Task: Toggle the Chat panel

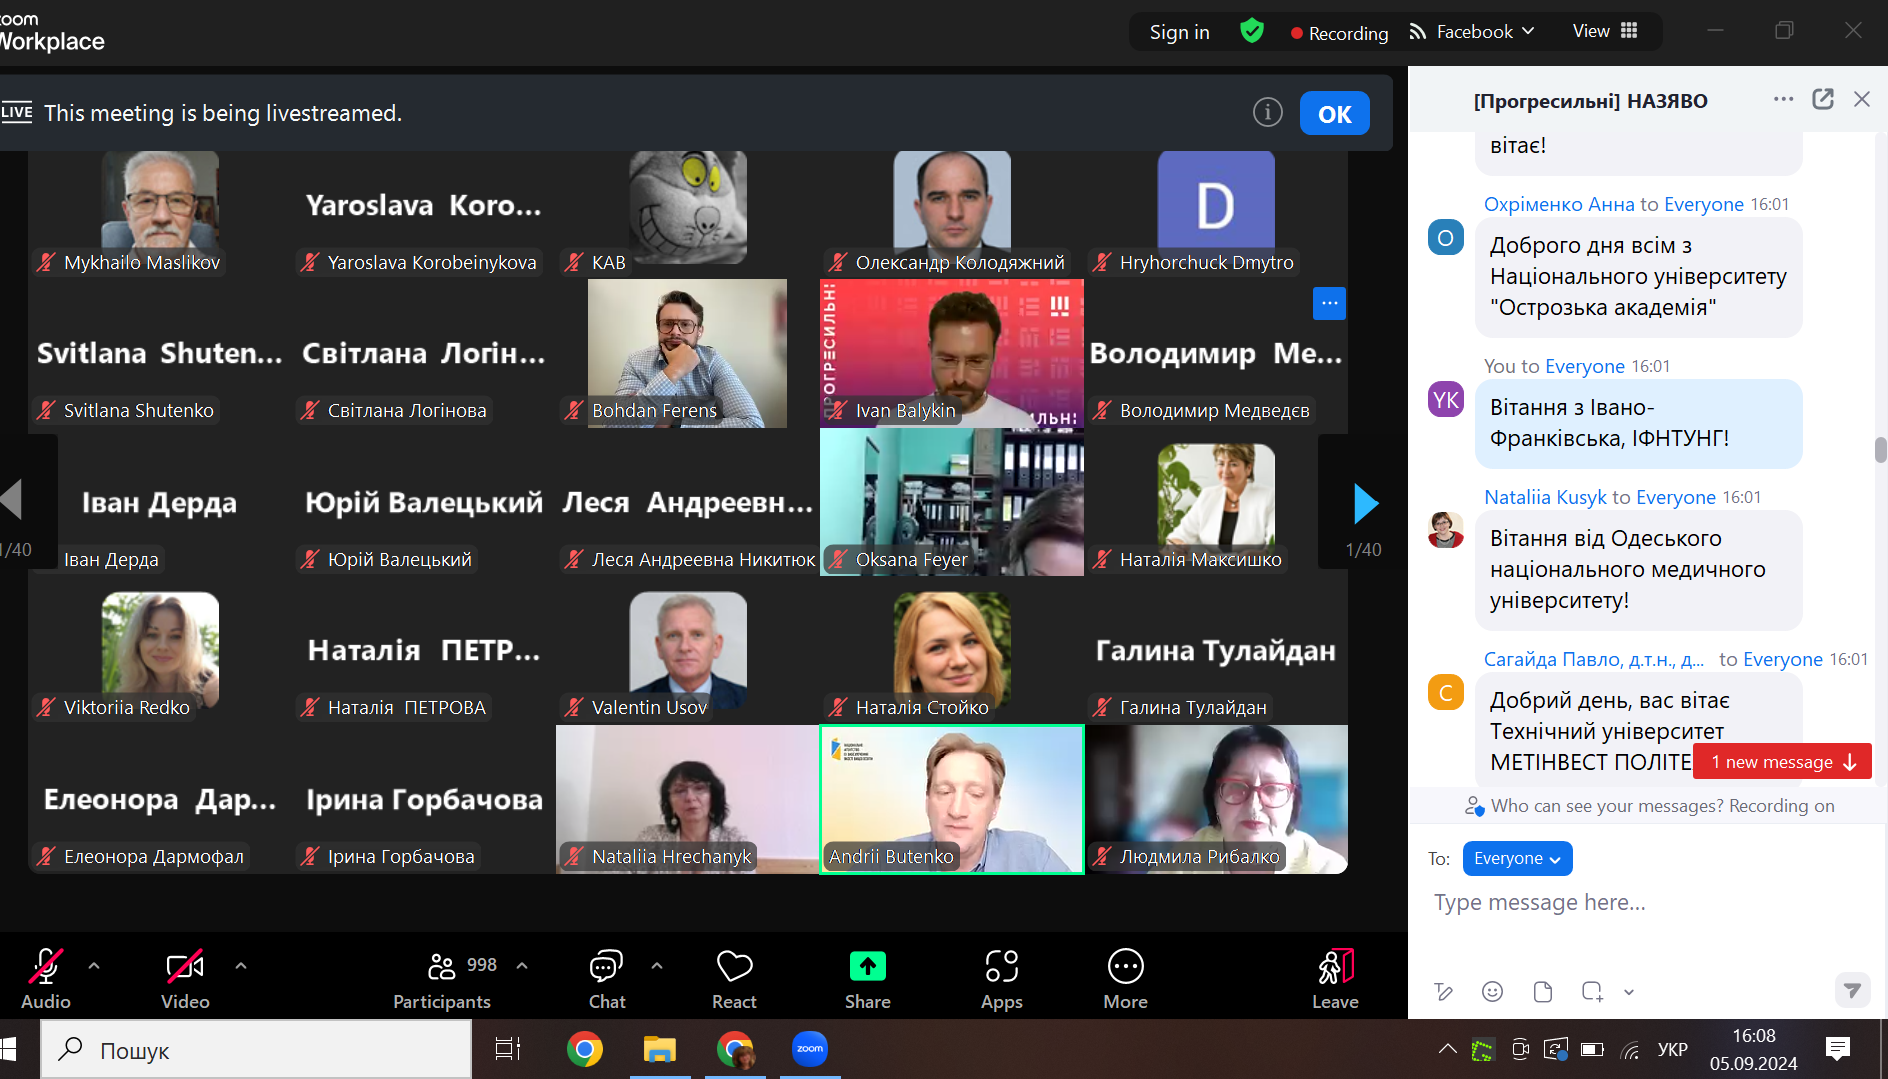Action: [x=606, y=978]
